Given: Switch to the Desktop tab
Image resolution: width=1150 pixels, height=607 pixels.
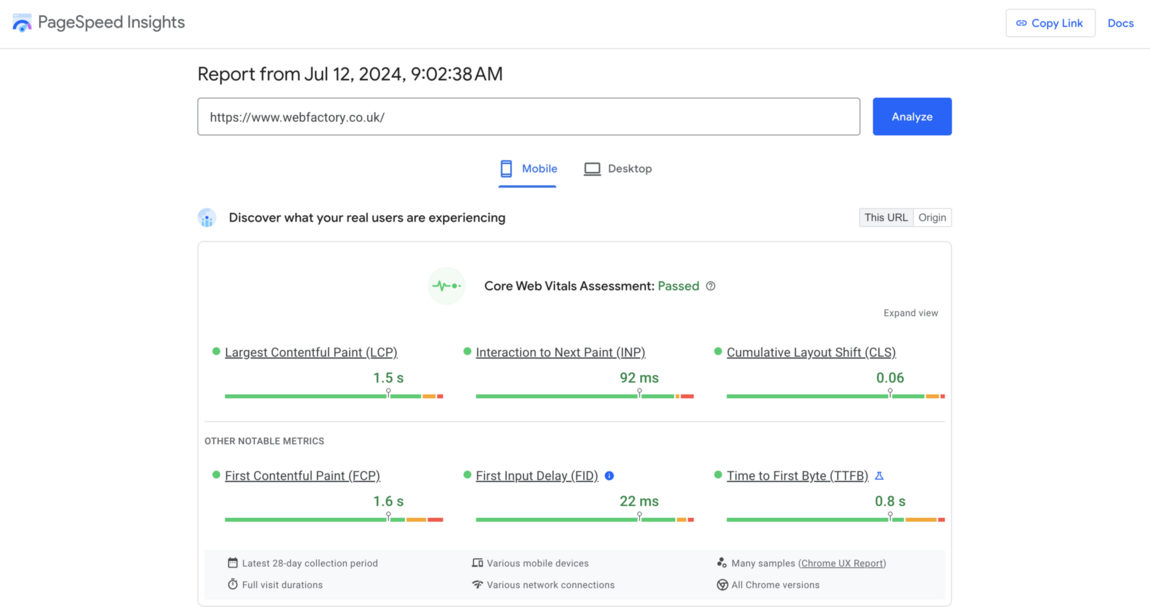Looking at the screenshot, I should click(x=618, y=168).
